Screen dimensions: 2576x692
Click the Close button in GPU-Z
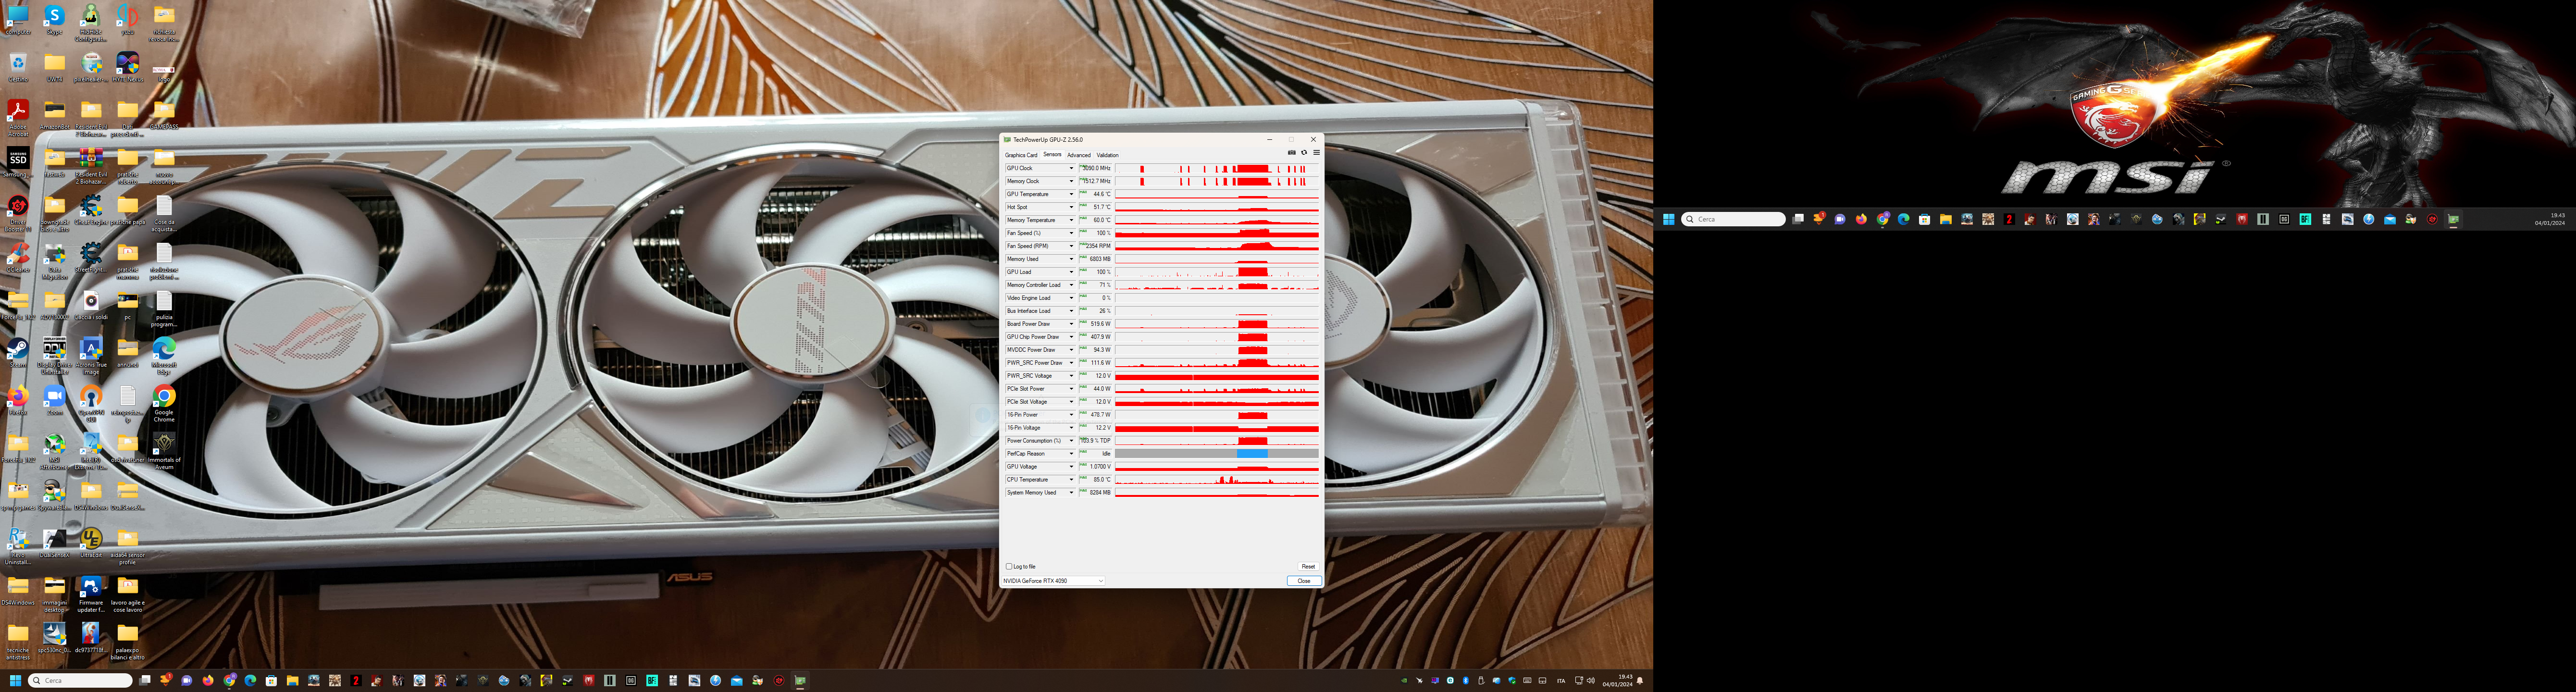(1303, 581)
